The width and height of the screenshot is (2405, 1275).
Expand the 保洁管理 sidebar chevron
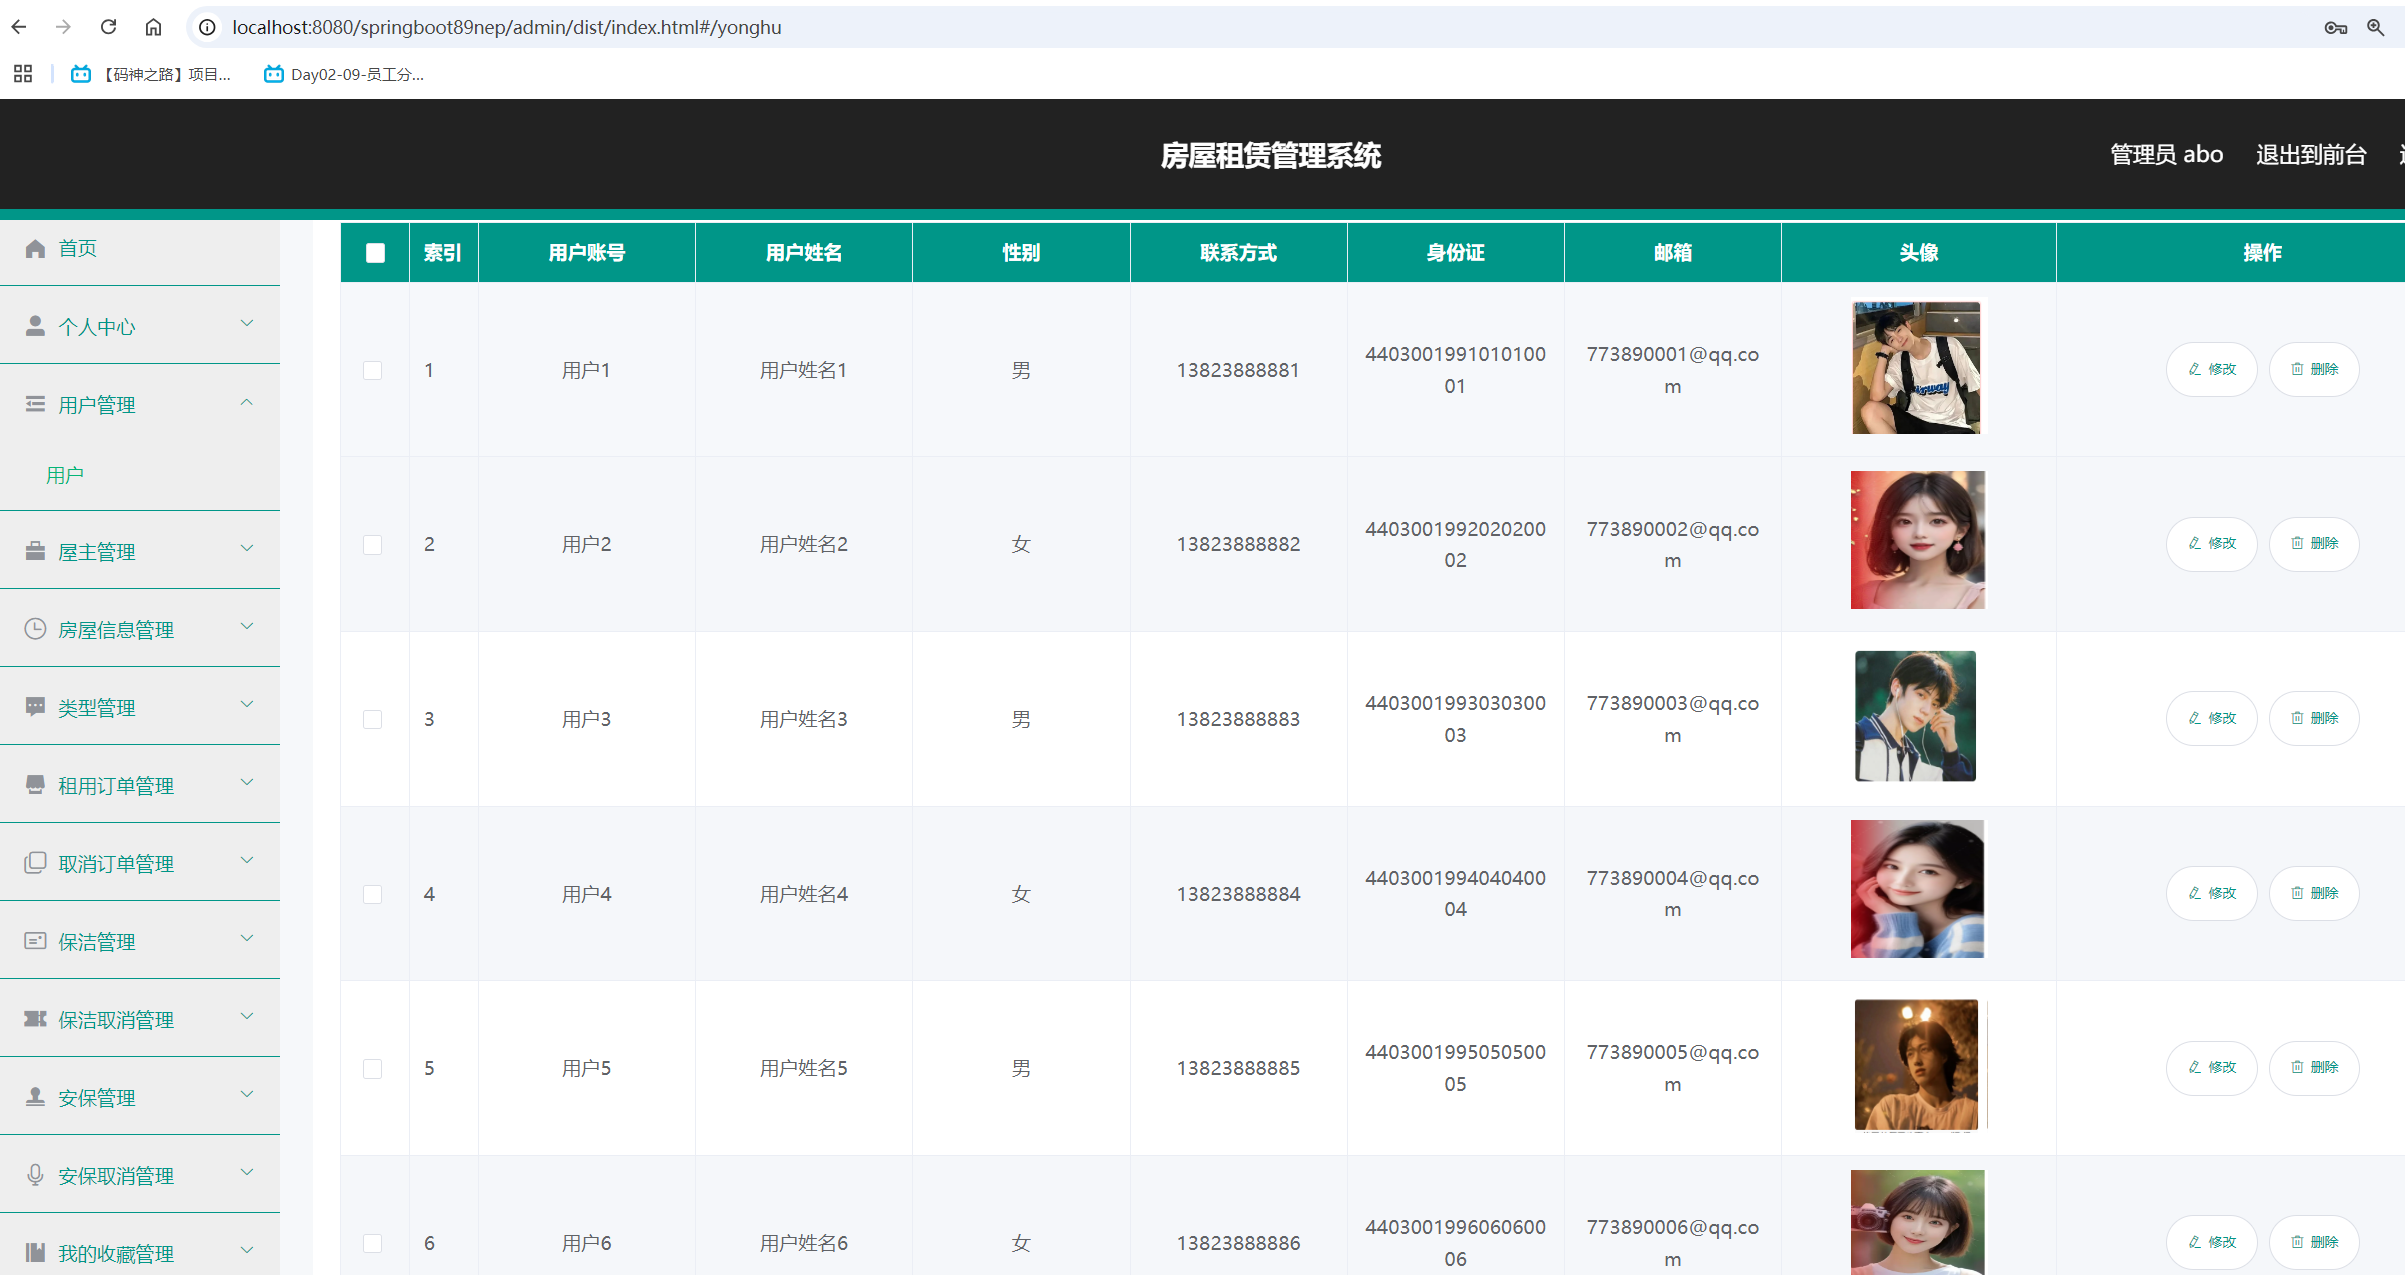coord(247,939)
